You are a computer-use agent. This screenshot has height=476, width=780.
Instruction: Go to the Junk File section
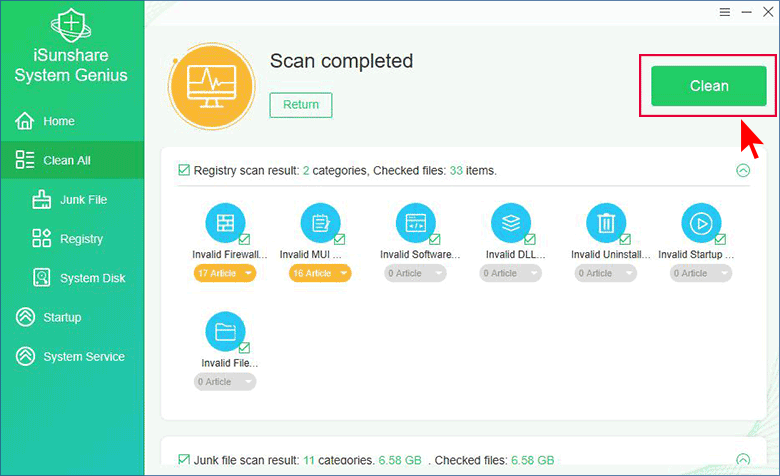(83, 200)
